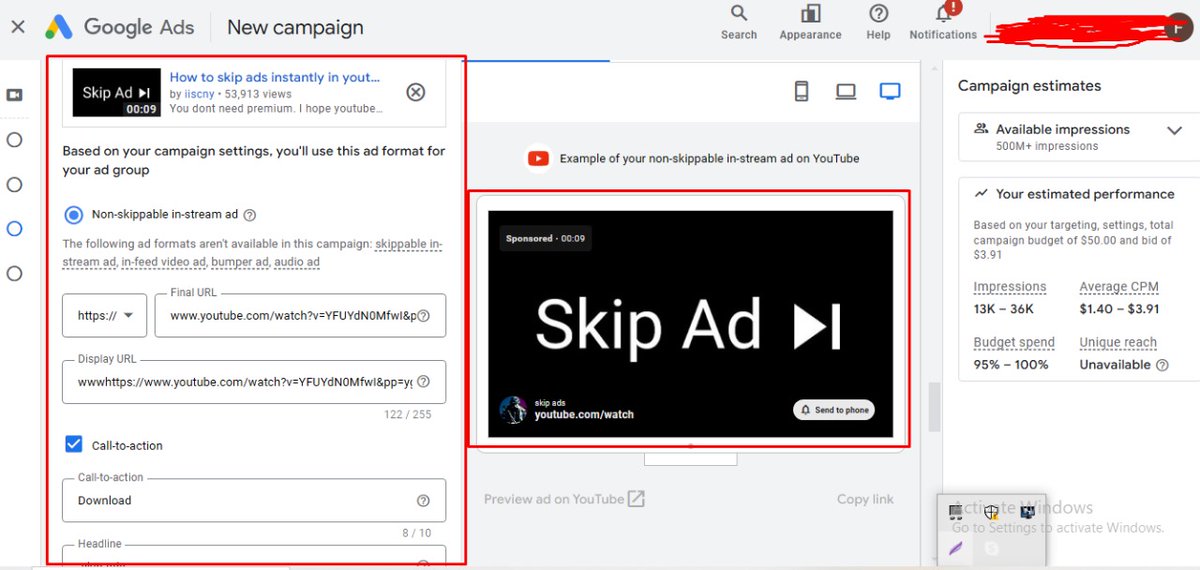Viewport: 1200px width, 570px height.
Task: Click the 13K – 36K impressions value
Action: coord(1005,309)
